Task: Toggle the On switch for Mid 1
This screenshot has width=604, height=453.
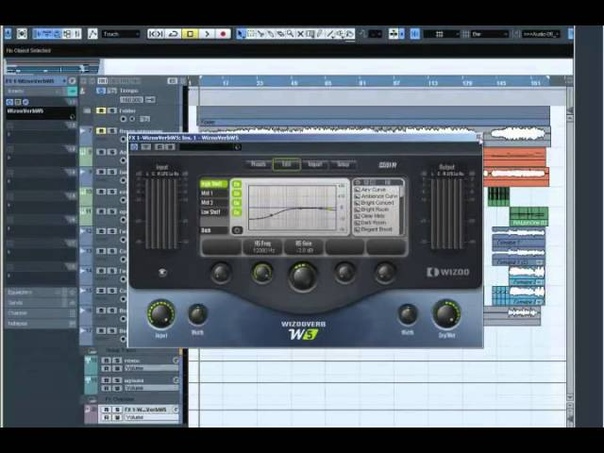Action: [x=237, y=193]
